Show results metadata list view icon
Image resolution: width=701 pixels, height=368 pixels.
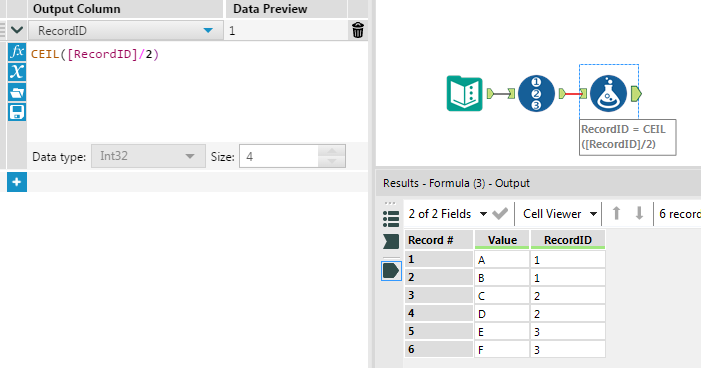391,219
